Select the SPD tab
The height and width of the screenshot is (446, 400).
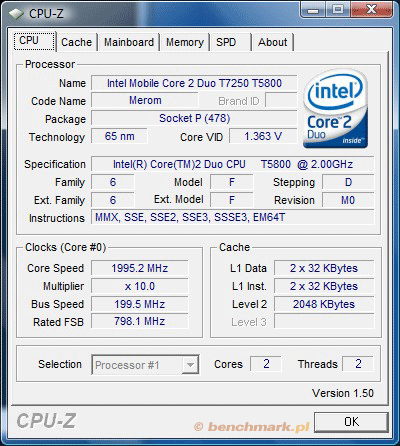230,42
